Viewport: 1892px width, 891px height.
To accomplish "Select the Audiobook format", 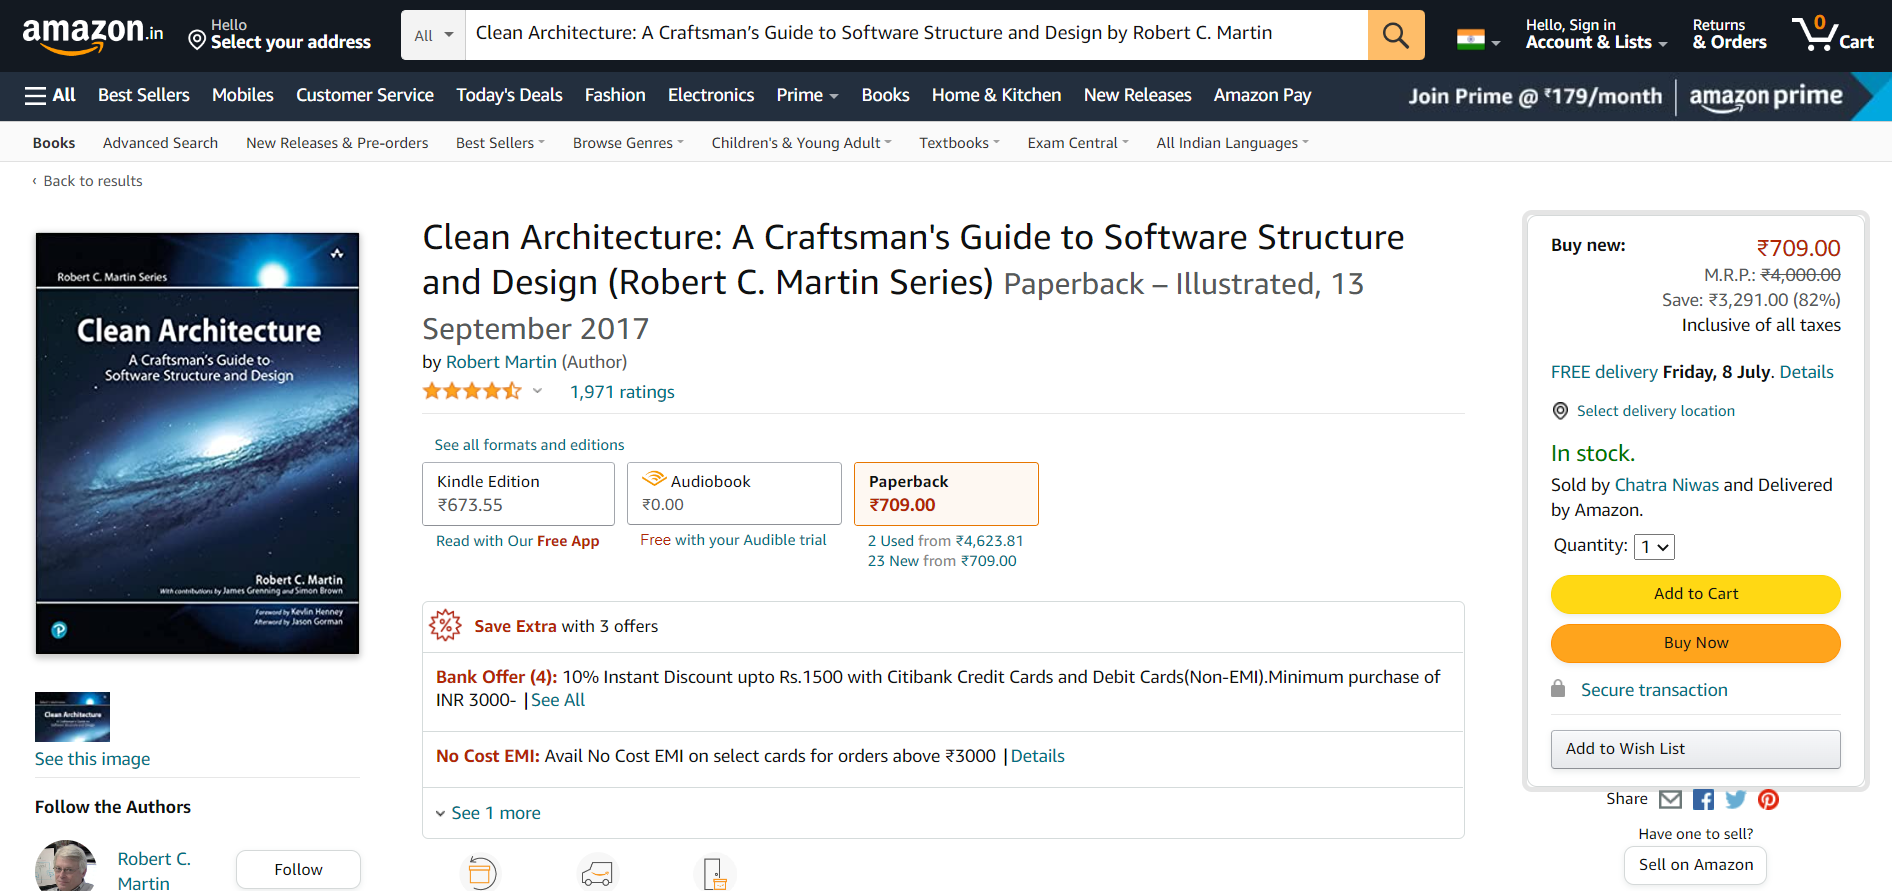I will pyautogui.click(x=734, y=493).
